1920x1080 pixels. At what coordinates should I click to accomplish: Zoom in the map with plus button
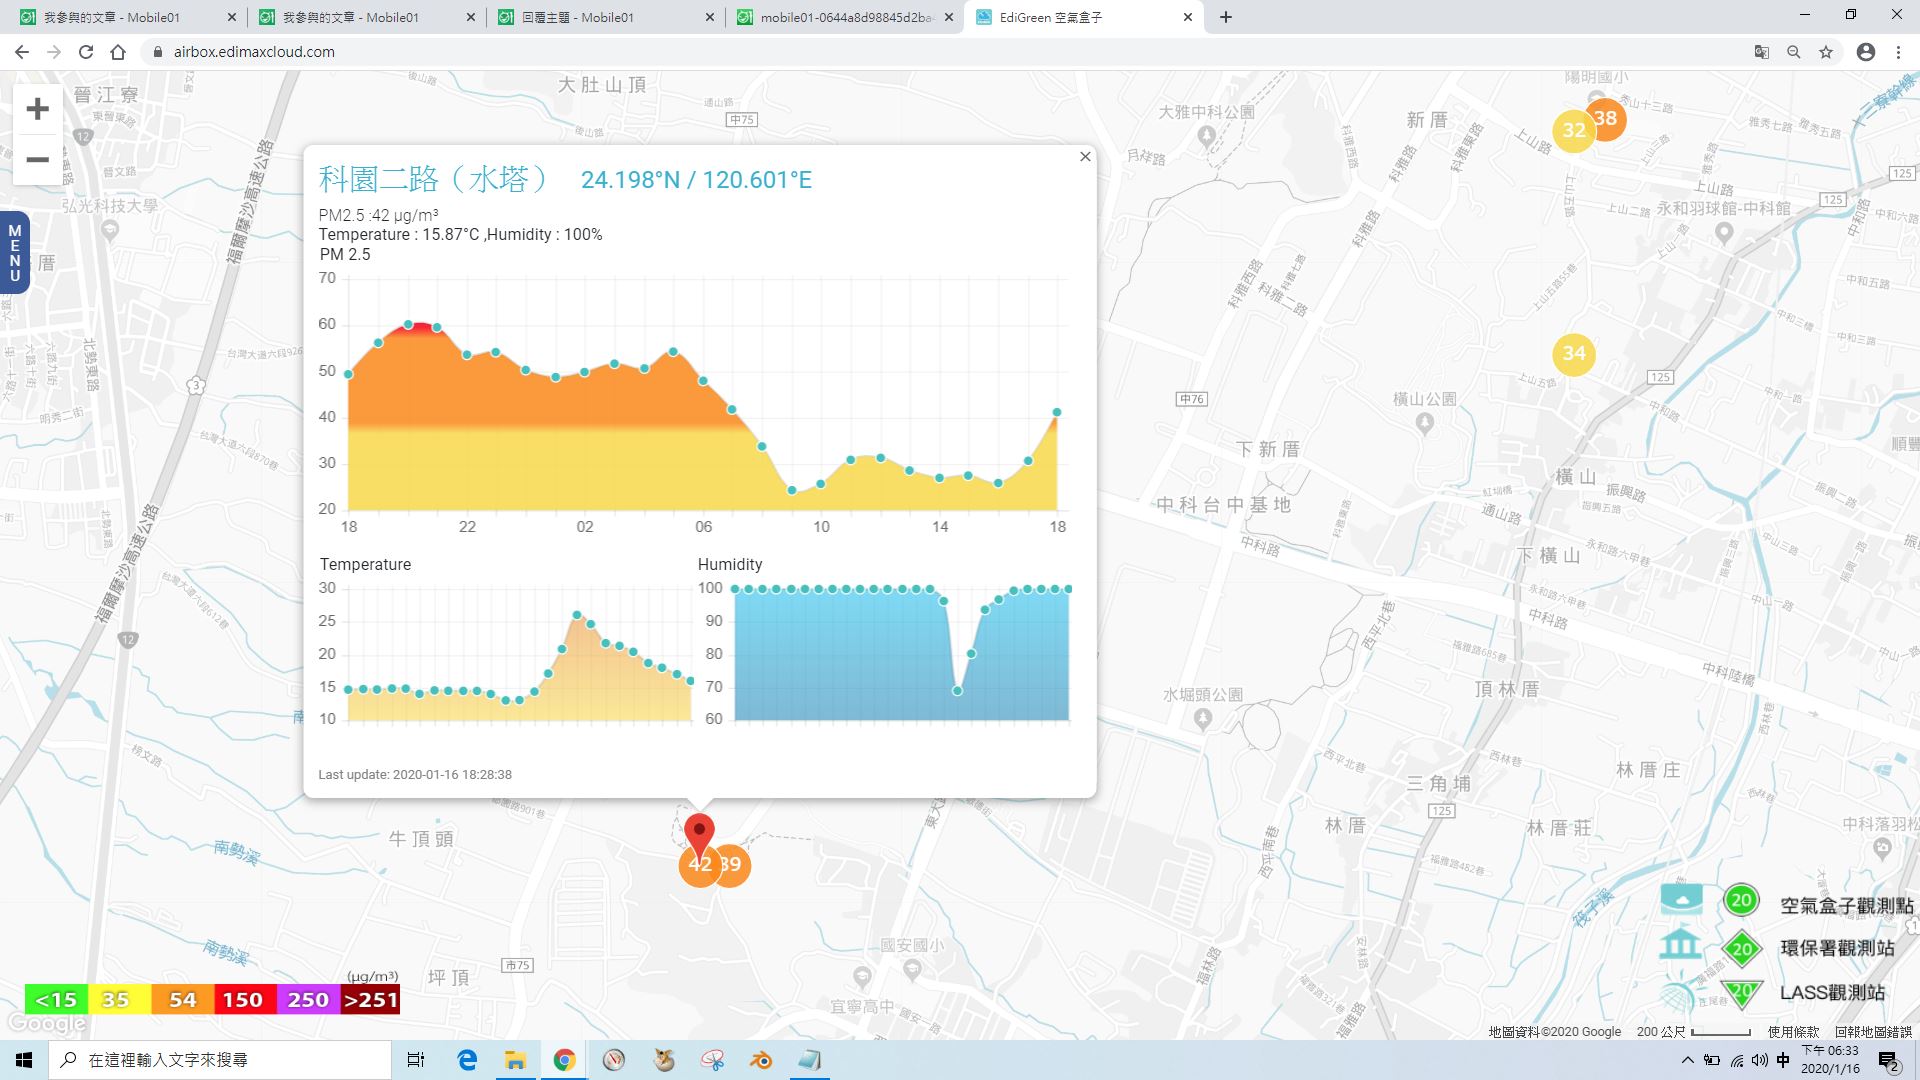coord(37,109)
